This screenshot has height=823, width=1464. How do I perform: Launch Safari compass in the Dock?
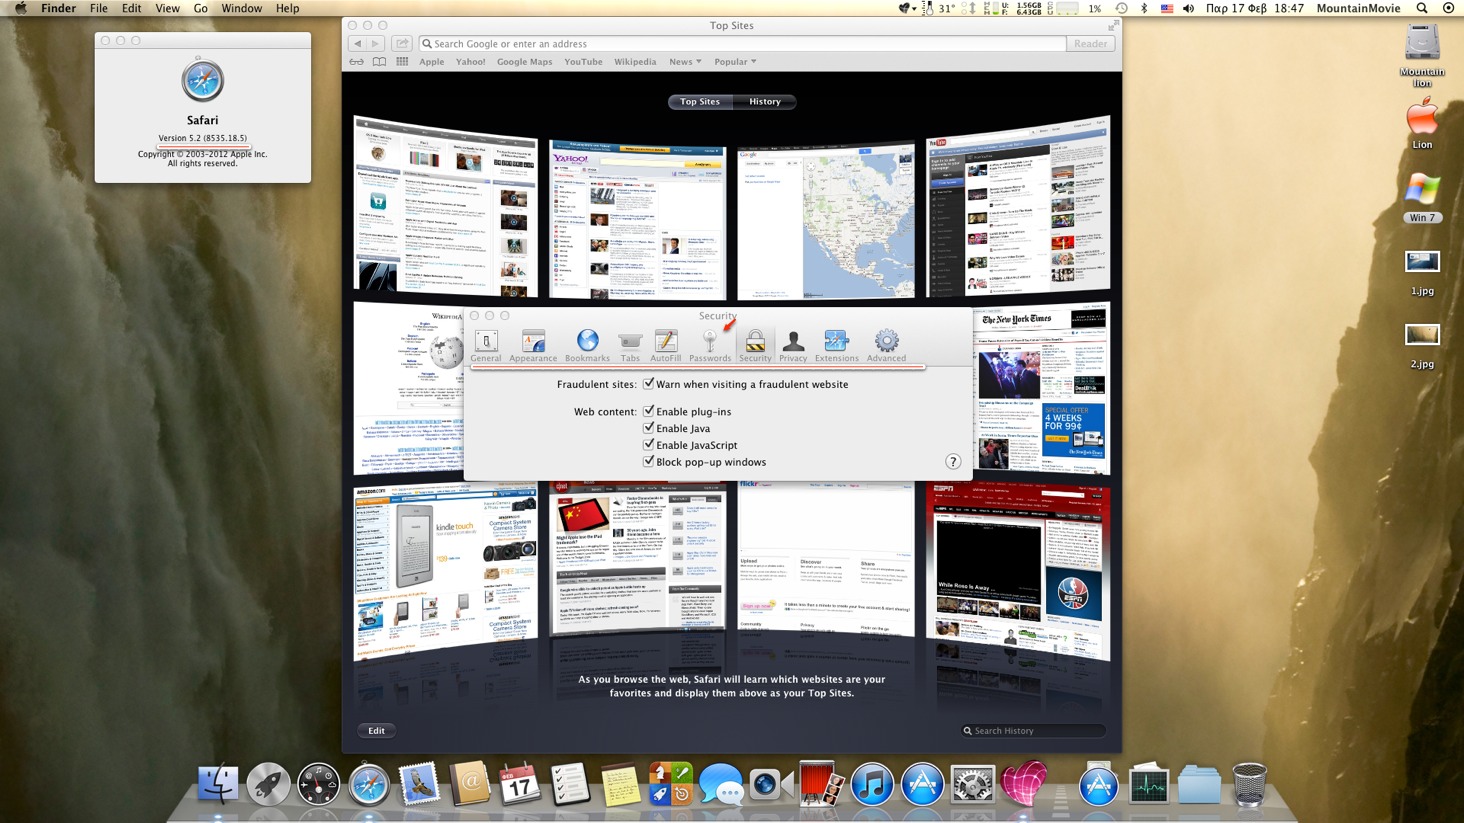(x=369, y=785)
